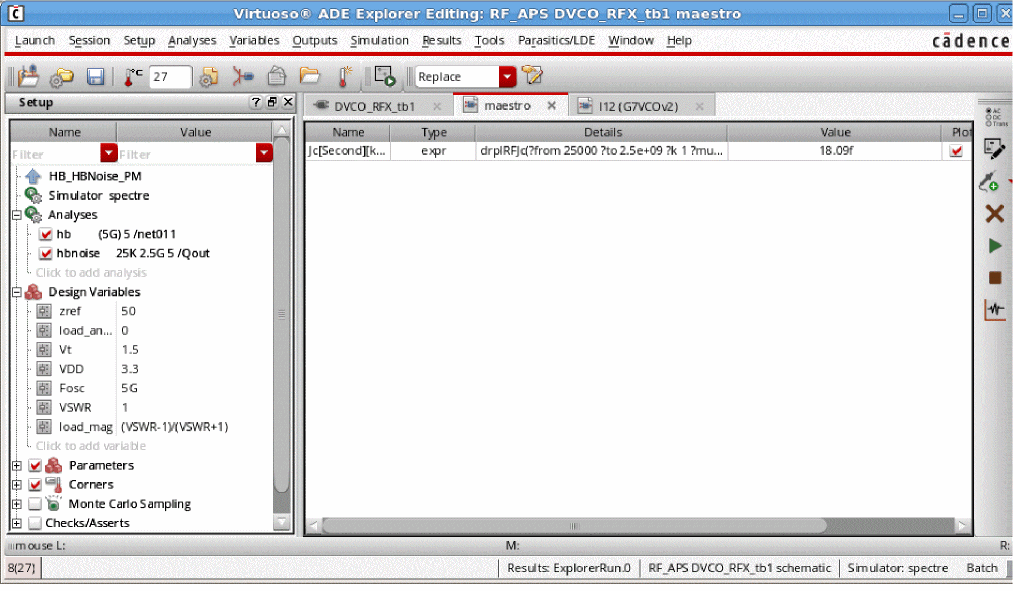Image resolution: width=1013 pixels, height=591 pixels.
Task: Click the run-with-results green play window icon
Action: pos(384,76)
